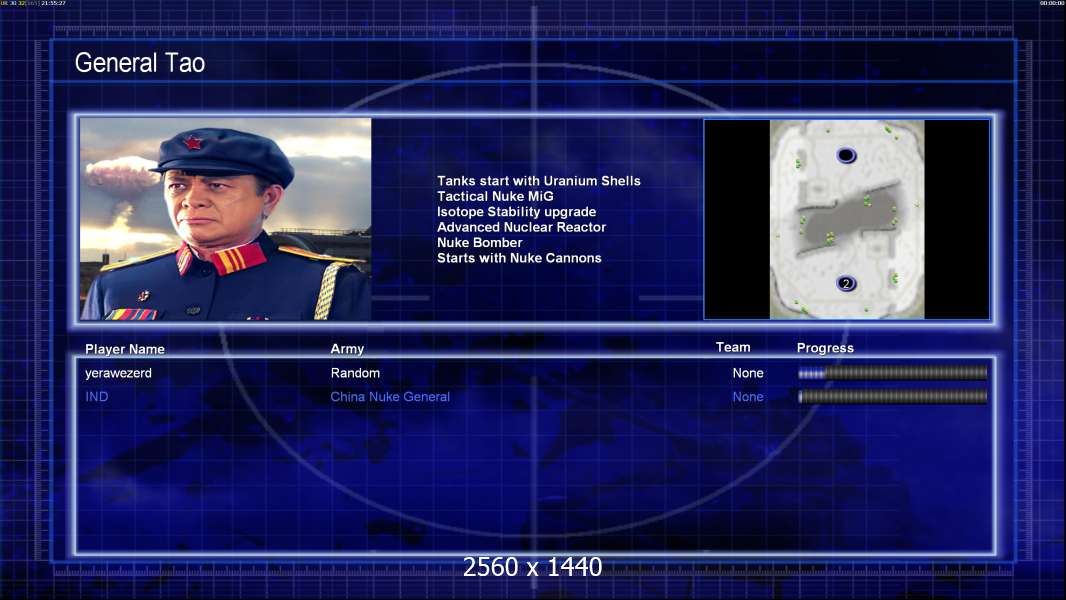Click yerawezerd's loading progress bar

(892, 372)
